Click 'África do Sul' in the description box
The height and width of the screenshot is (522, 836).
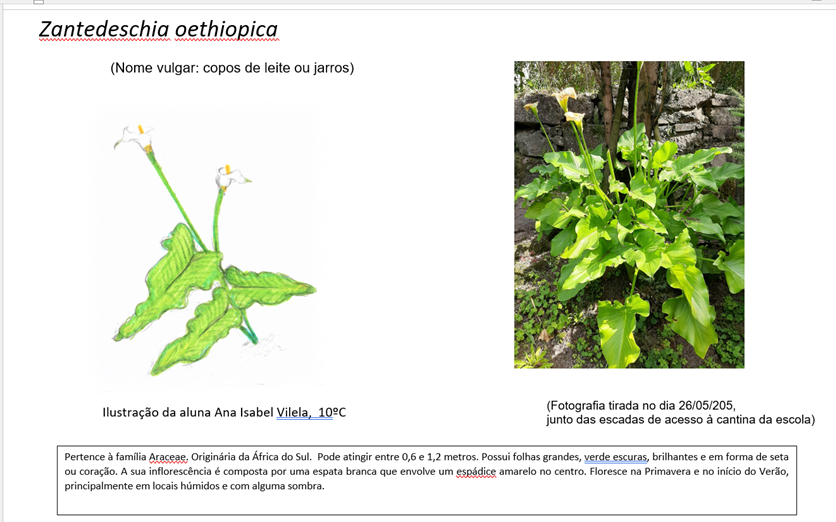click(x=282, y=457)
